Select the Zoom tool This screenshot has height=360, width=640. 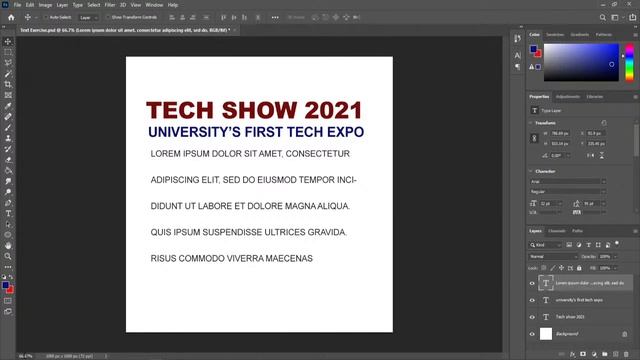tap(8, 256)
